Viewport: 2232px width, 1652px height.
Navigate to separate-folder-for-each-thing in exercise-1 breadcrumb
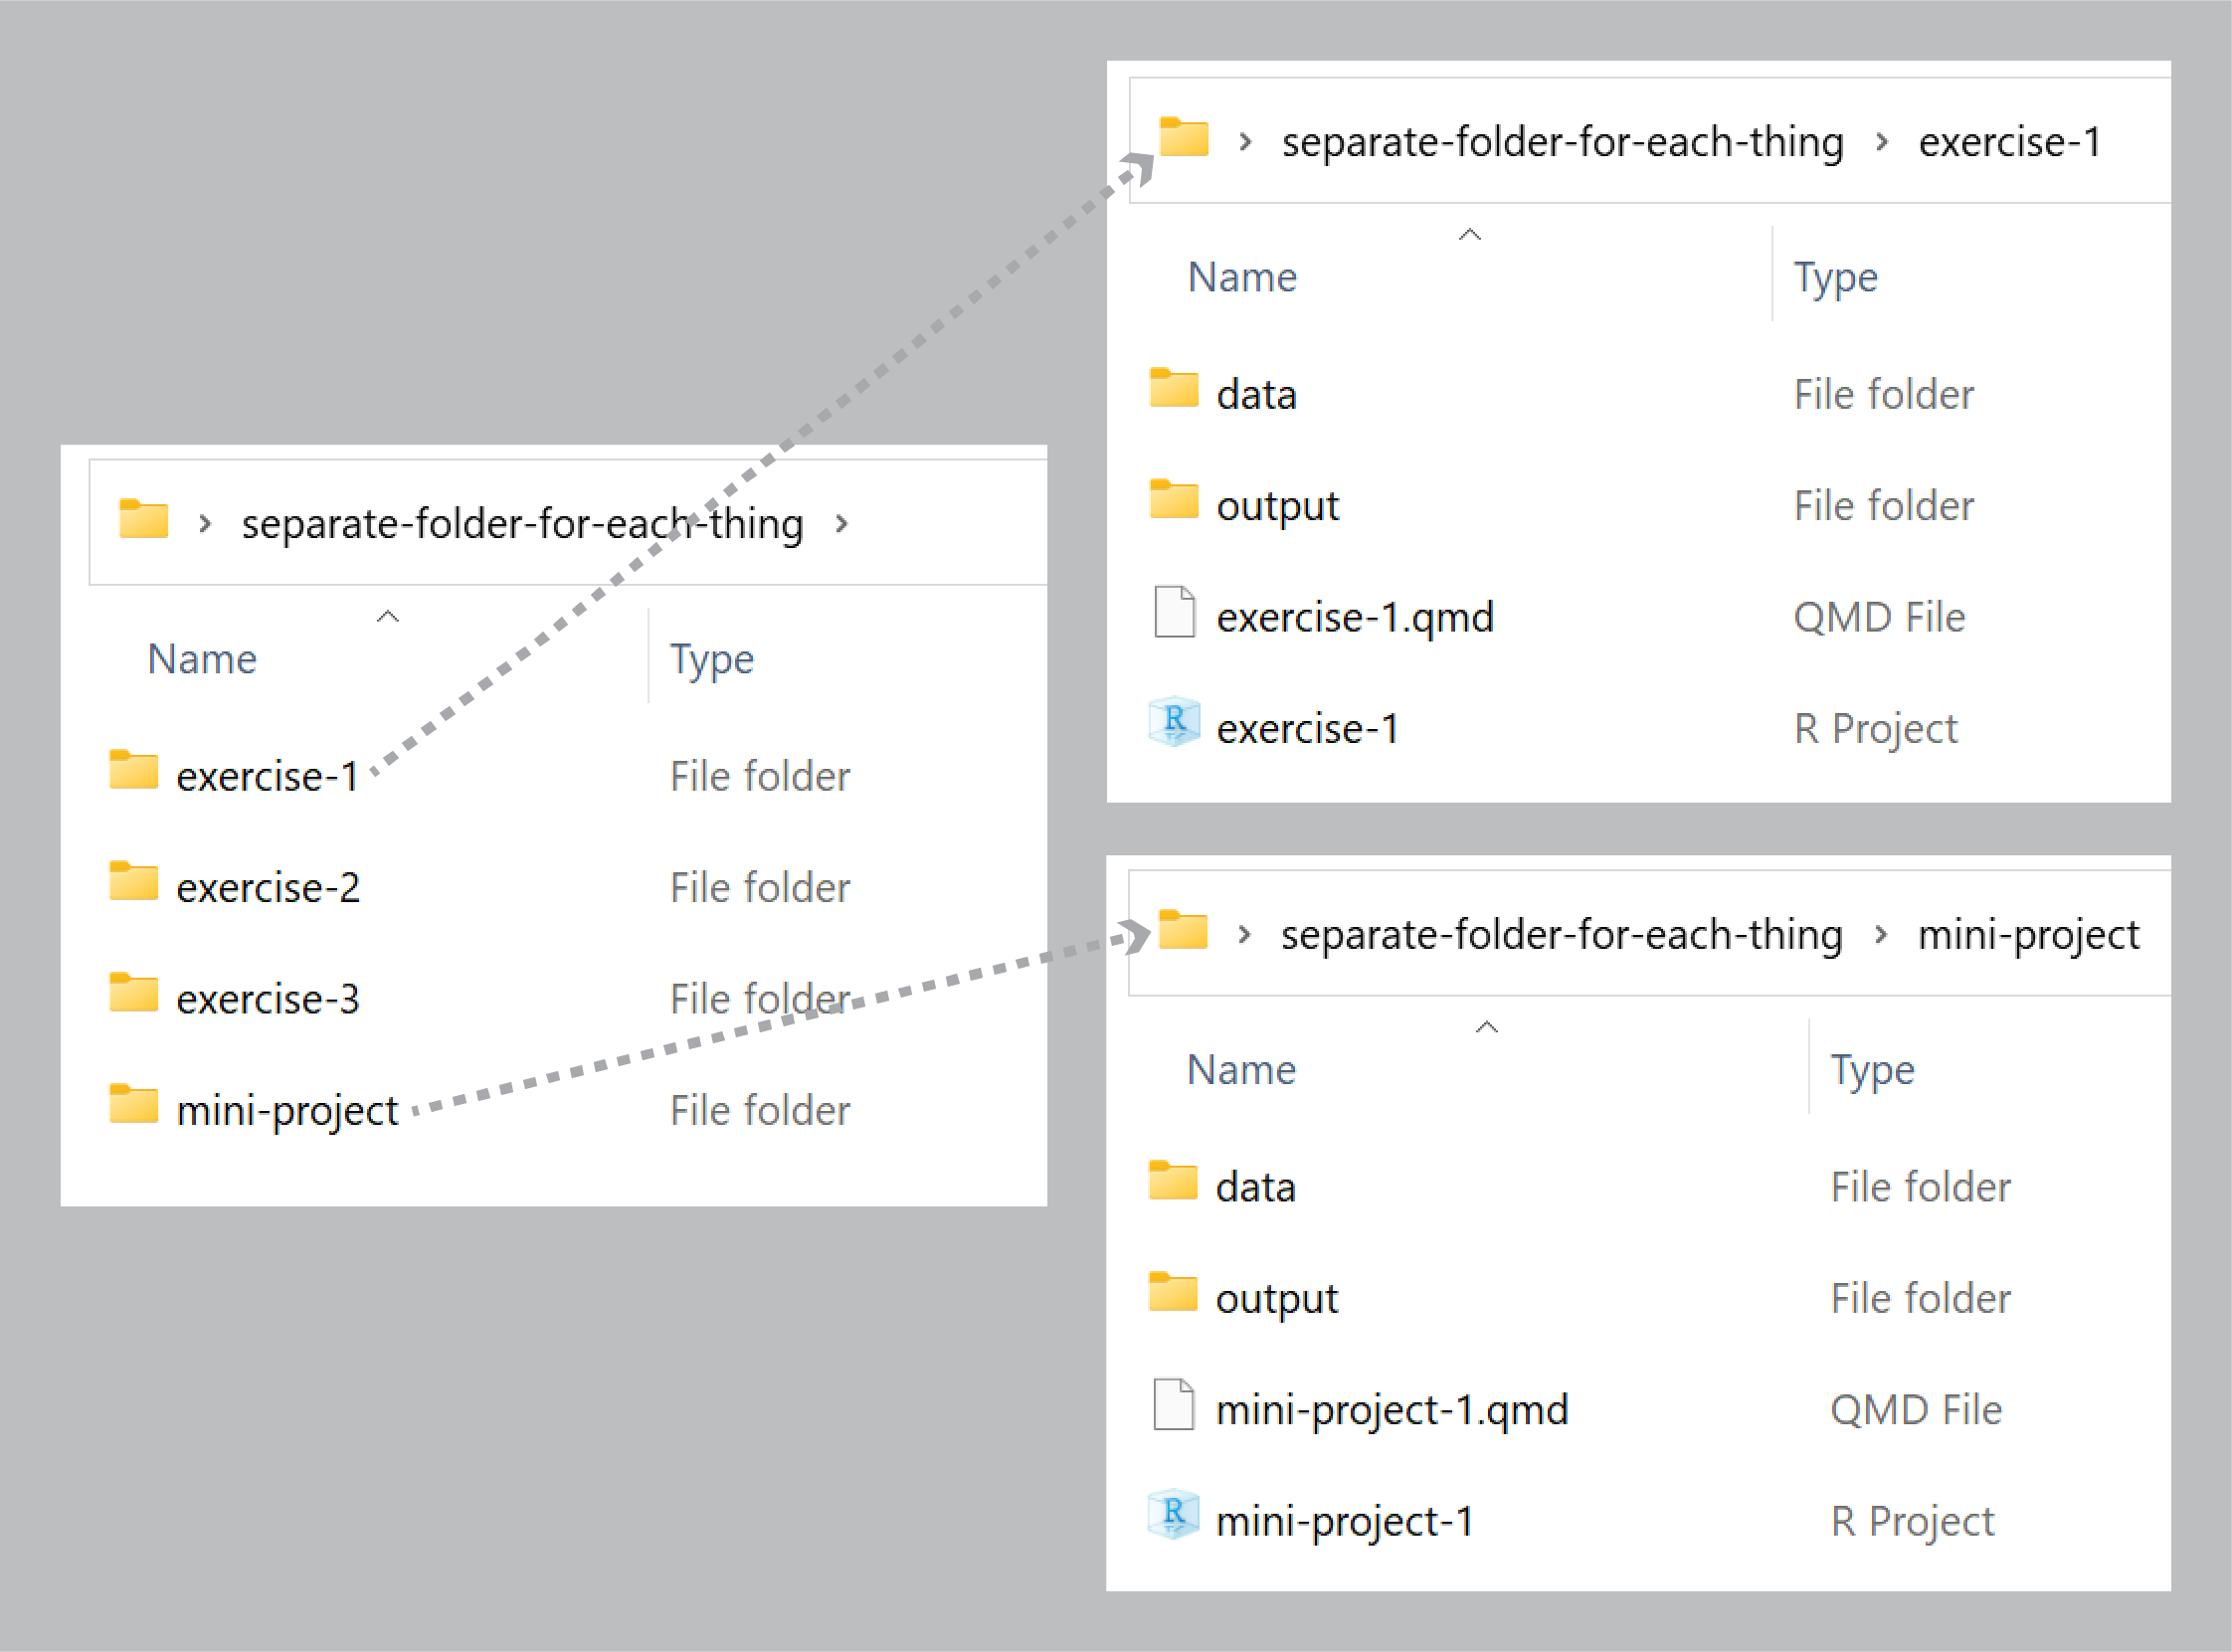(1562, 142)
